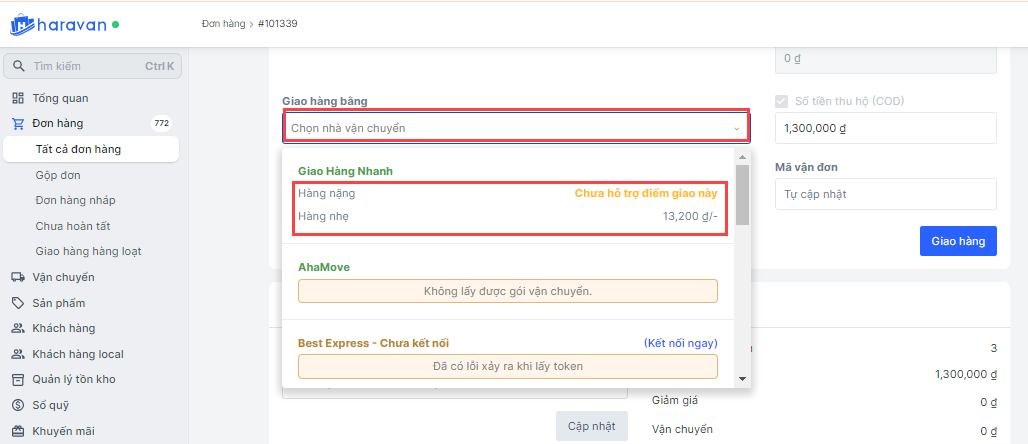This screenshot has height=444, width=1028.
Task: Toggle Số tiền thu hộ (COD) checkbox
Action: [x=781, y=101]
